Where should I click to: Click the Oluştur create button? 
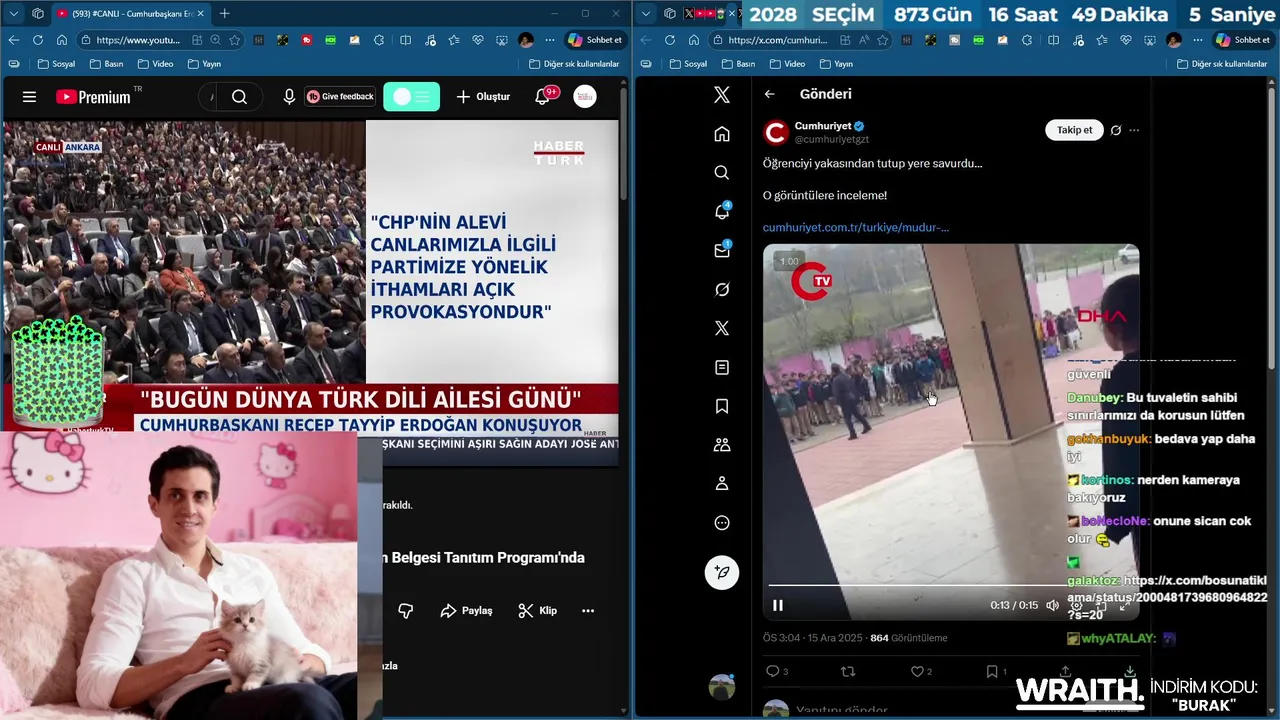click(x=483, y=97)
